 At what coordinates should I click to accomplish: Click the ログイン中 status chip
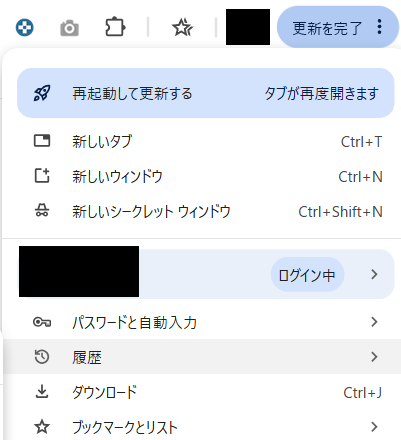tap(307, 275)
